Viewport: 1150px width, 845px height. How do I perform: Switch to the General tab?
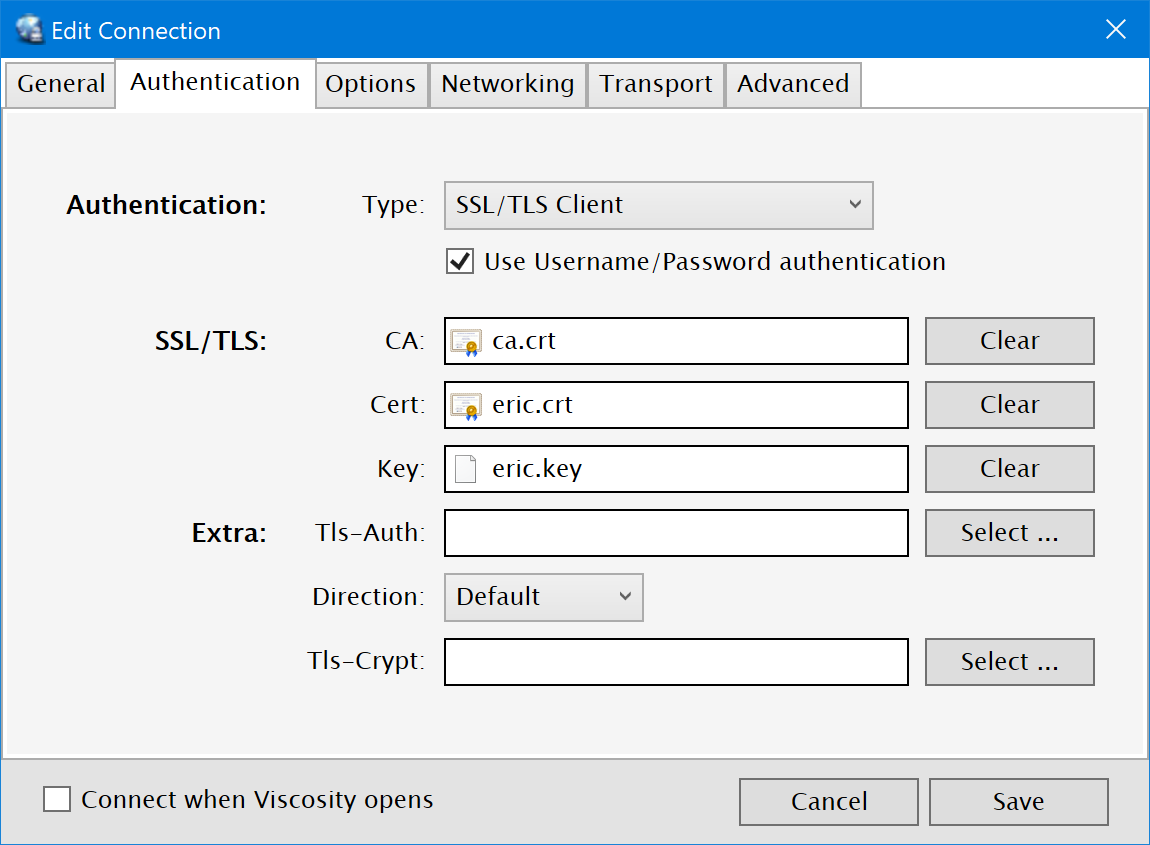61,84
